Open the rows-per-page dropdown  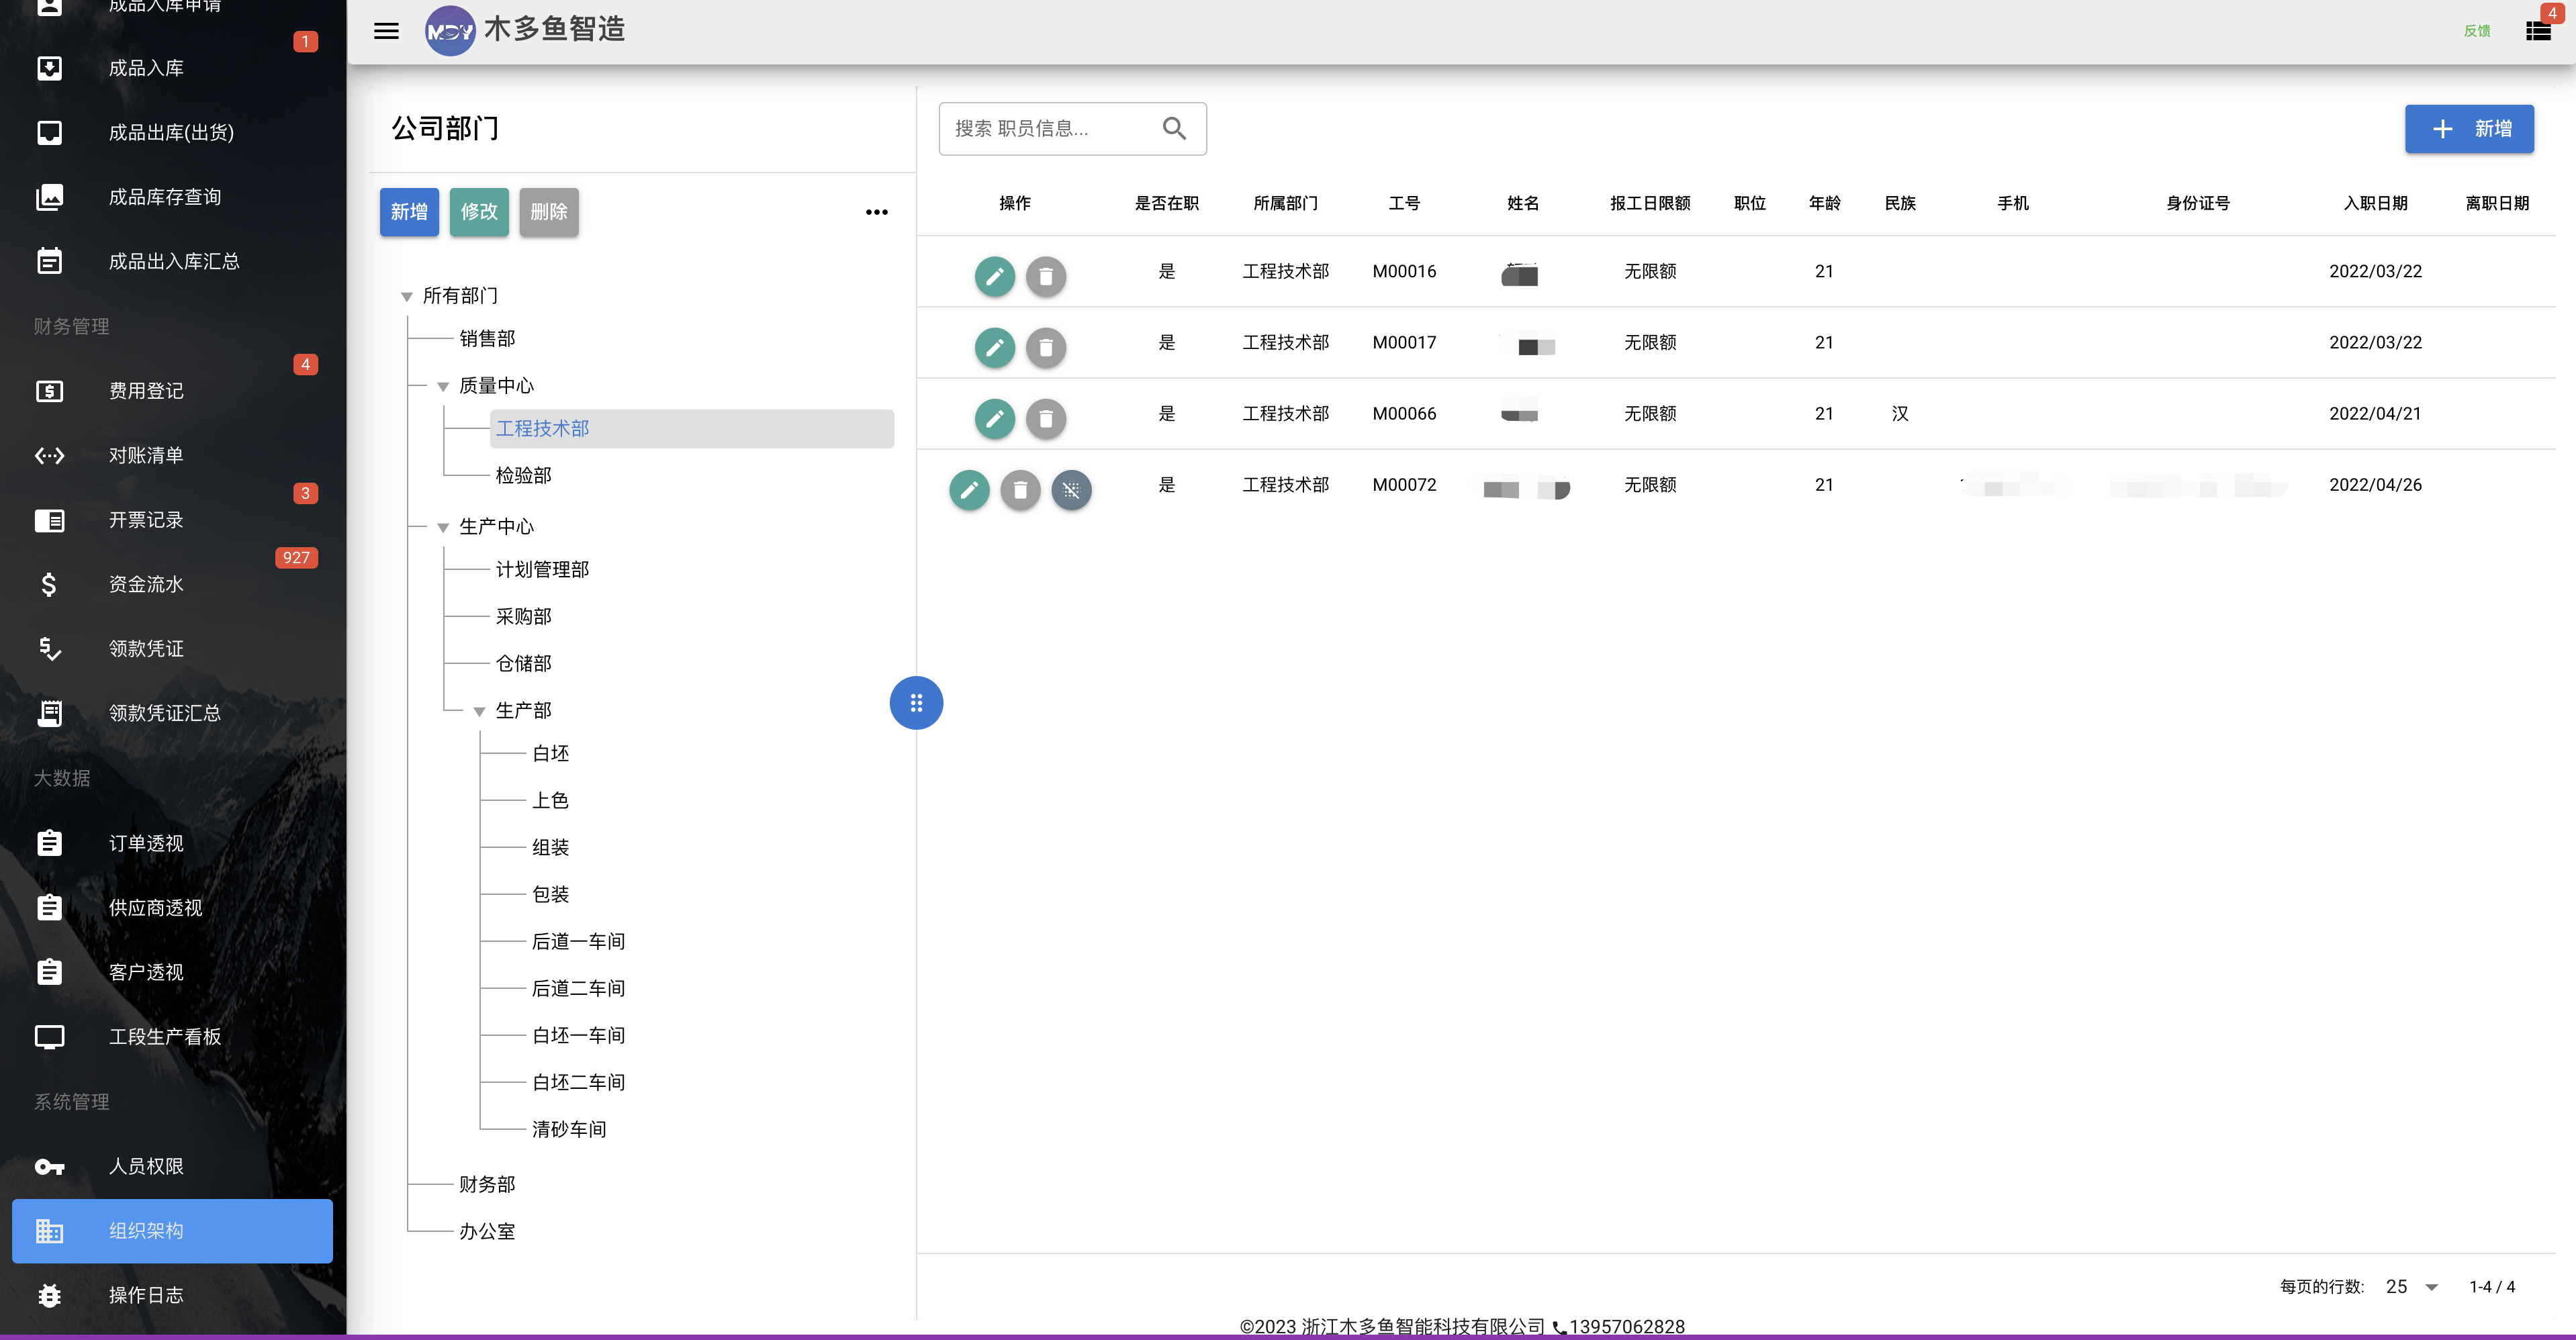2412,1287
